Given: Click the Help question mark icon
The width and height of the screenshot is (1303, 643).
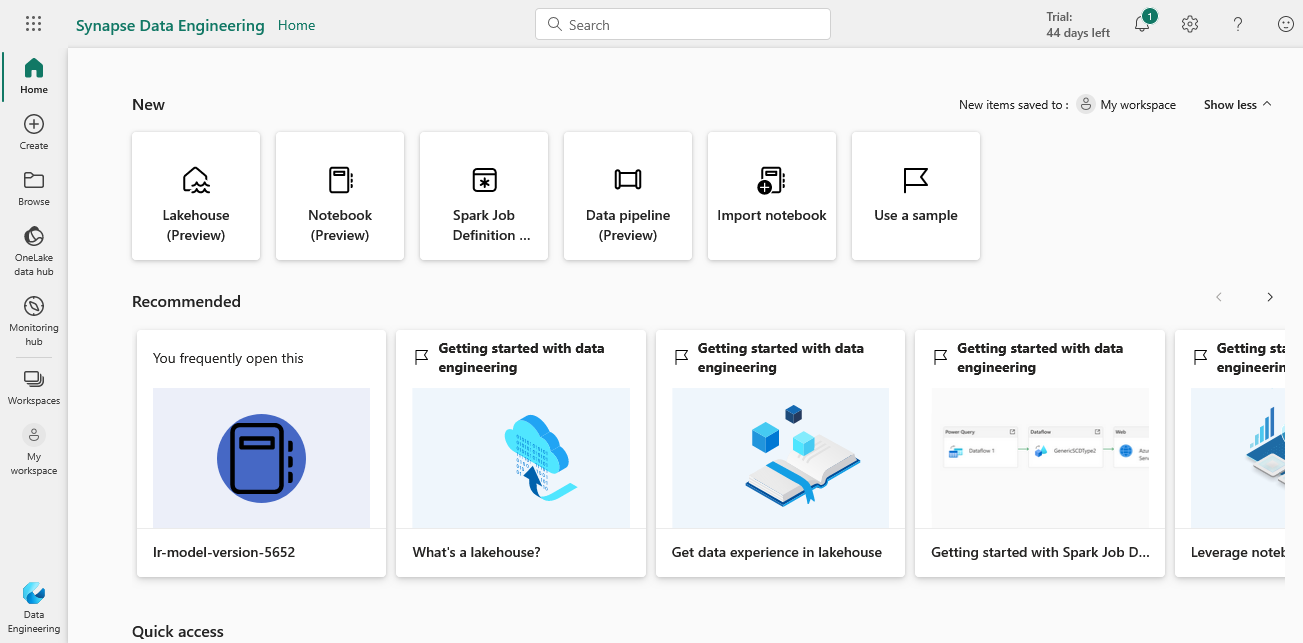Looking at the screenshot, I should (x=1237, y=25).
